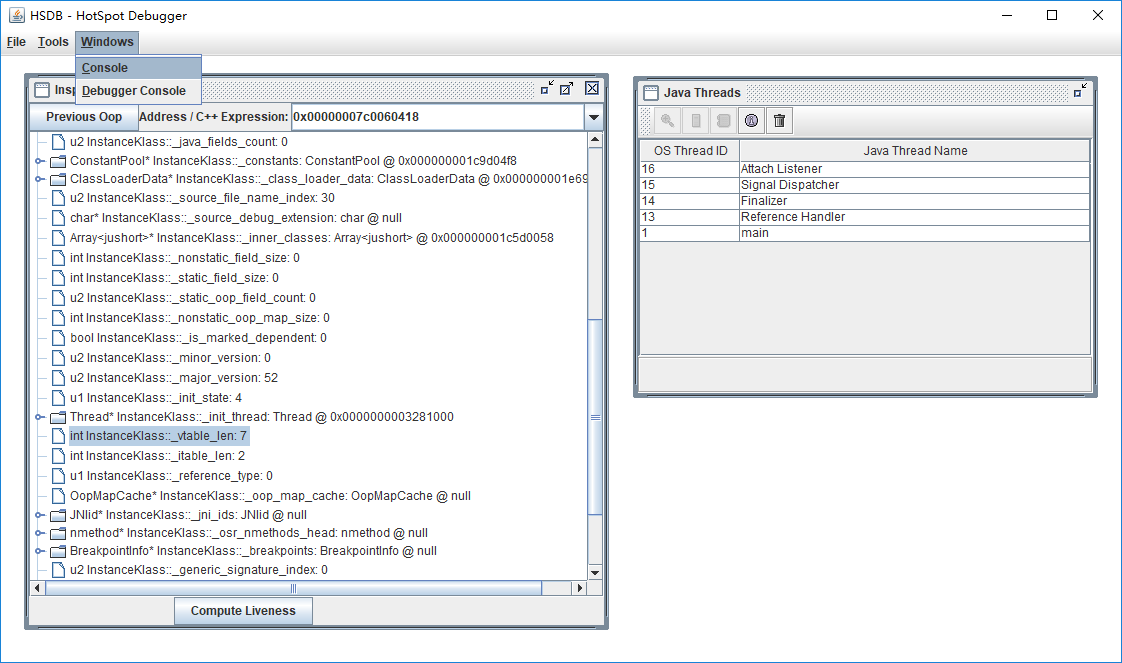Viewport: 1122px width, 663px height.
Task: Select the _itable_len: 2 row
Action: [x=157, y=456]
